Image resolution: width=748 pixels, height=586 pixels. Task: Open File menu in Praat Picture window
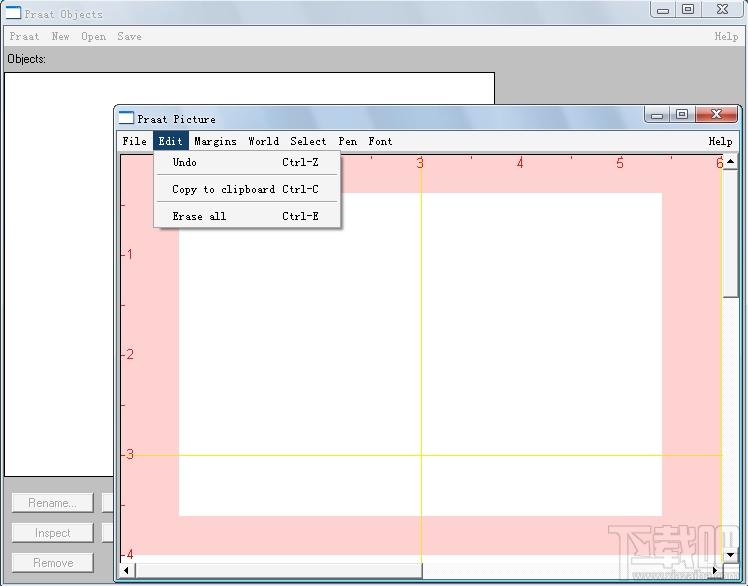point(134,141)
